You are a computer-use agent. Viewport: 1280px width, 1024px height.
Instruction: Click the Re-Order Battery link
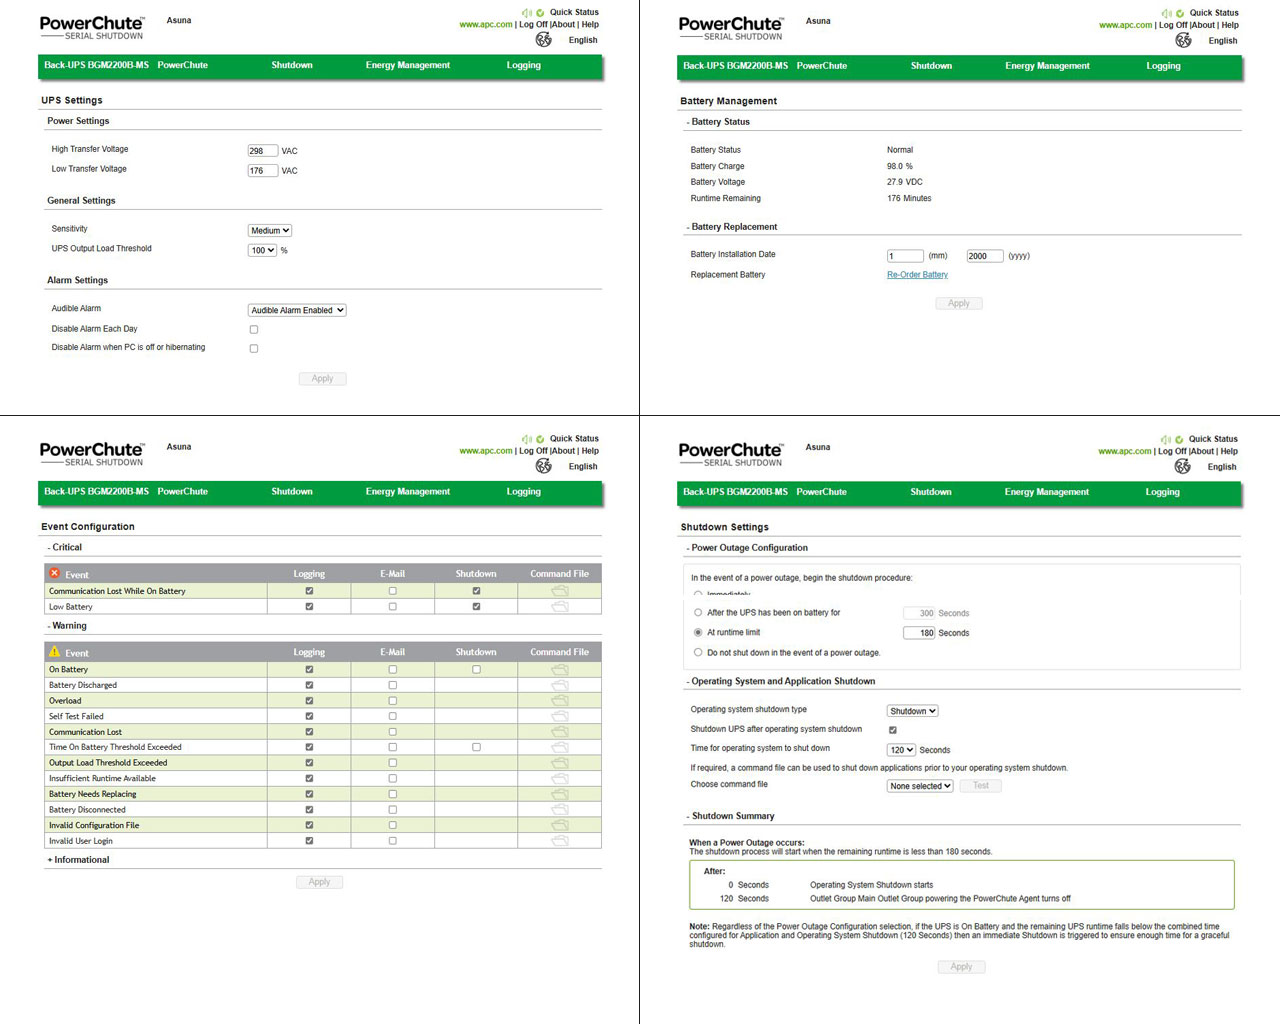[x=917, y=275]
